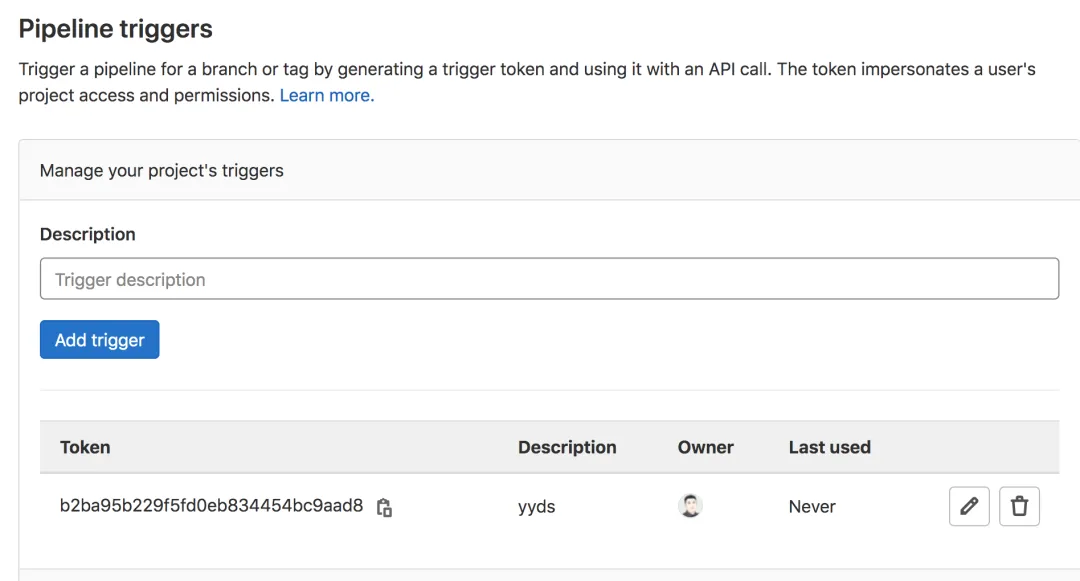The width and height of the screenshot is (1080, 581).
Task: Select the yyds description cell
Action: 536,507
